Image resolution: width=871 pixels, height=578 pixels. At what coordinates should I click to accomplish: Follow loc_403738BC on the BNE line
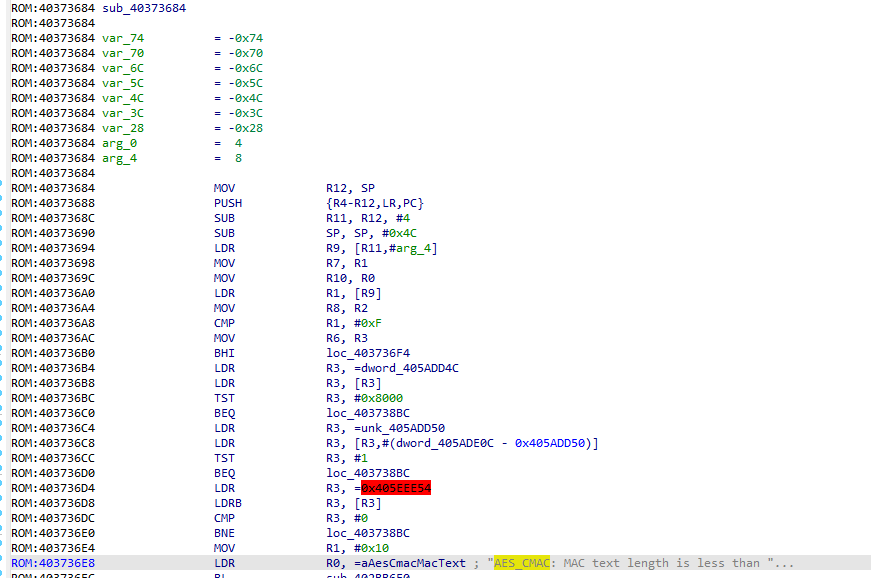click(368, 533)
